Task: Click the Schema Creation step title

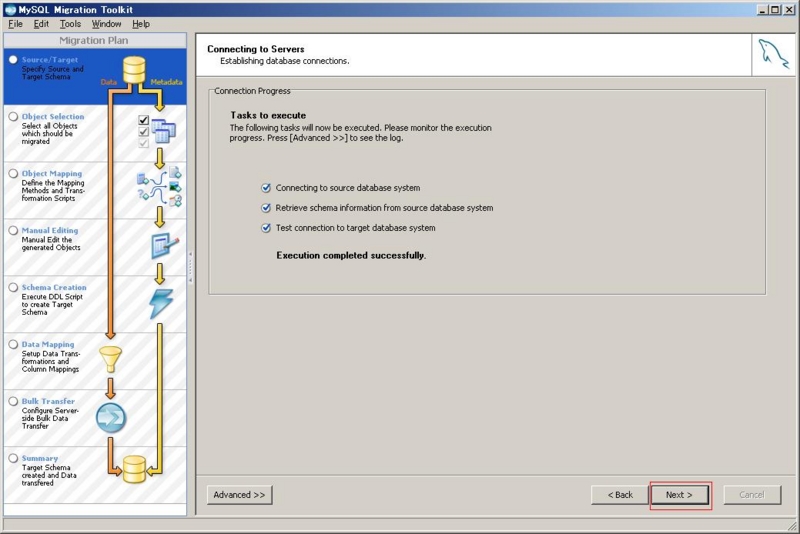Action: pyautogui.click(x=54, y=288)
